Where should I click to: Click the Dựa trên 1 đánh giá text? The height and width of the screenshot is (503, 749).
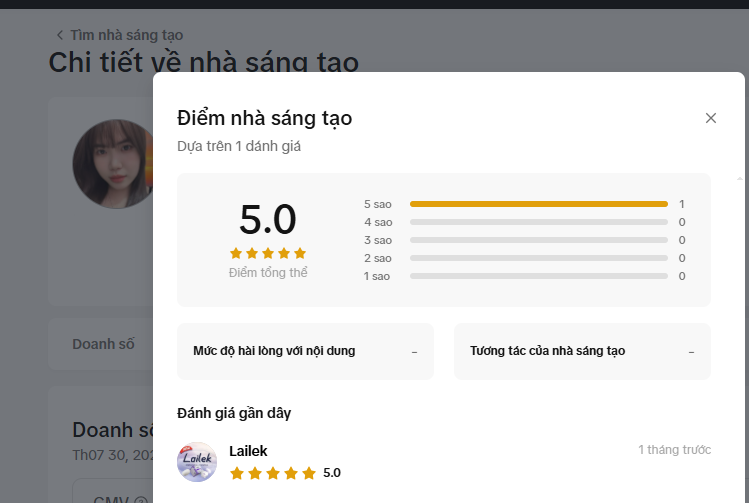click(239, 146)
